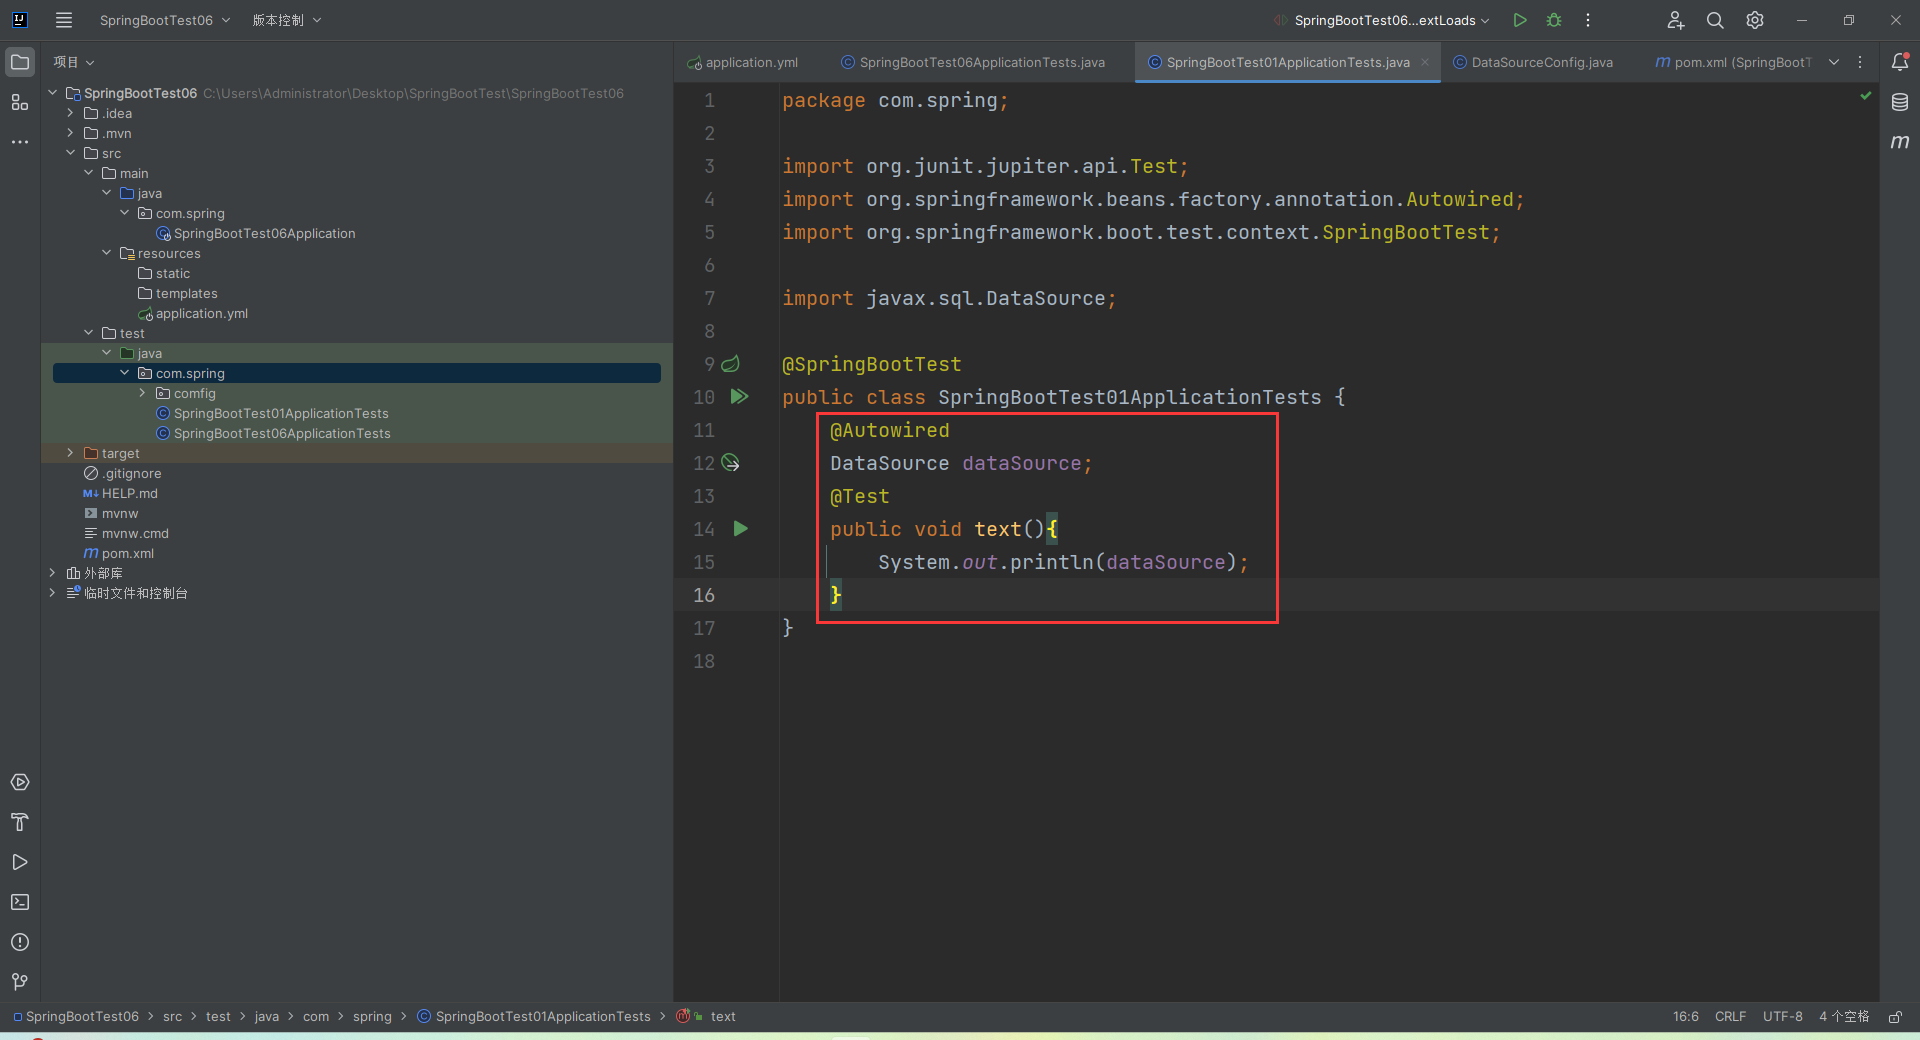Image resolution: width=1920 pixels, height=1040 pixels.
Task: Click autowired dependency gutter icon line 12
Action: pyautogui.click(x=731, y=463)
